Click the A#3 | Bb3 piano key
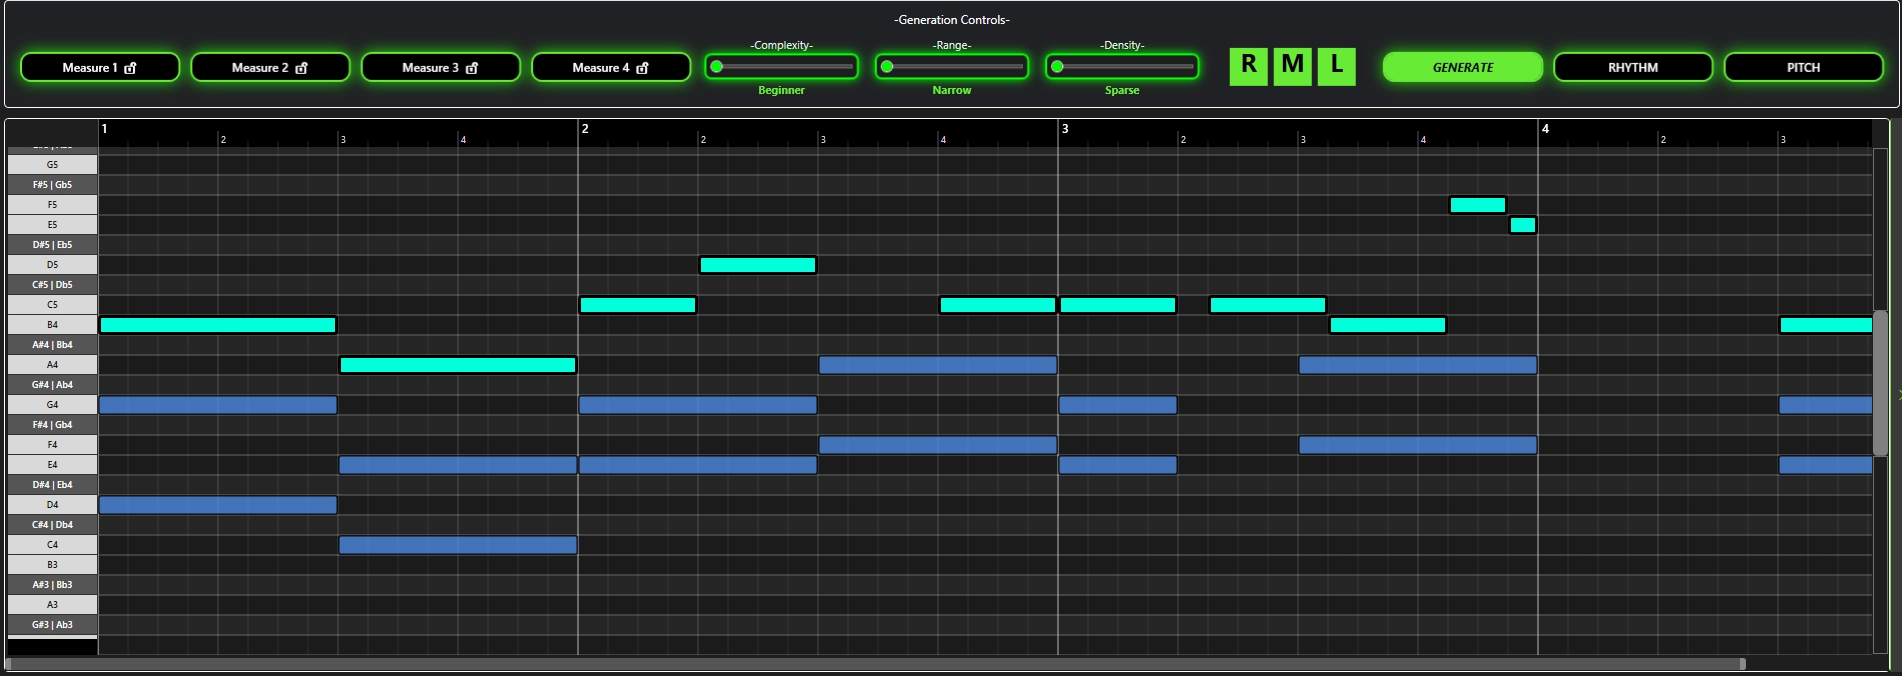Viewport: 1902px width, 676px height. point(52,584)
